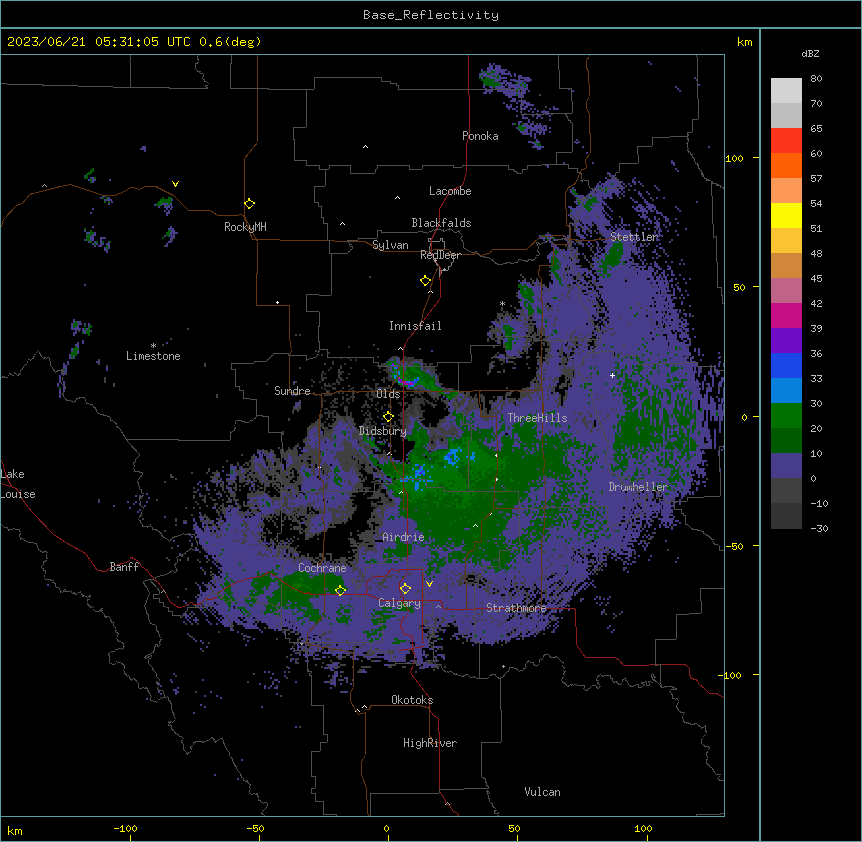This screenshot has width=862, height=842.
Task: Select the slate purple 10-0 dBZ legend swatch
Action: pyautogui.click(x=786, y=466)
